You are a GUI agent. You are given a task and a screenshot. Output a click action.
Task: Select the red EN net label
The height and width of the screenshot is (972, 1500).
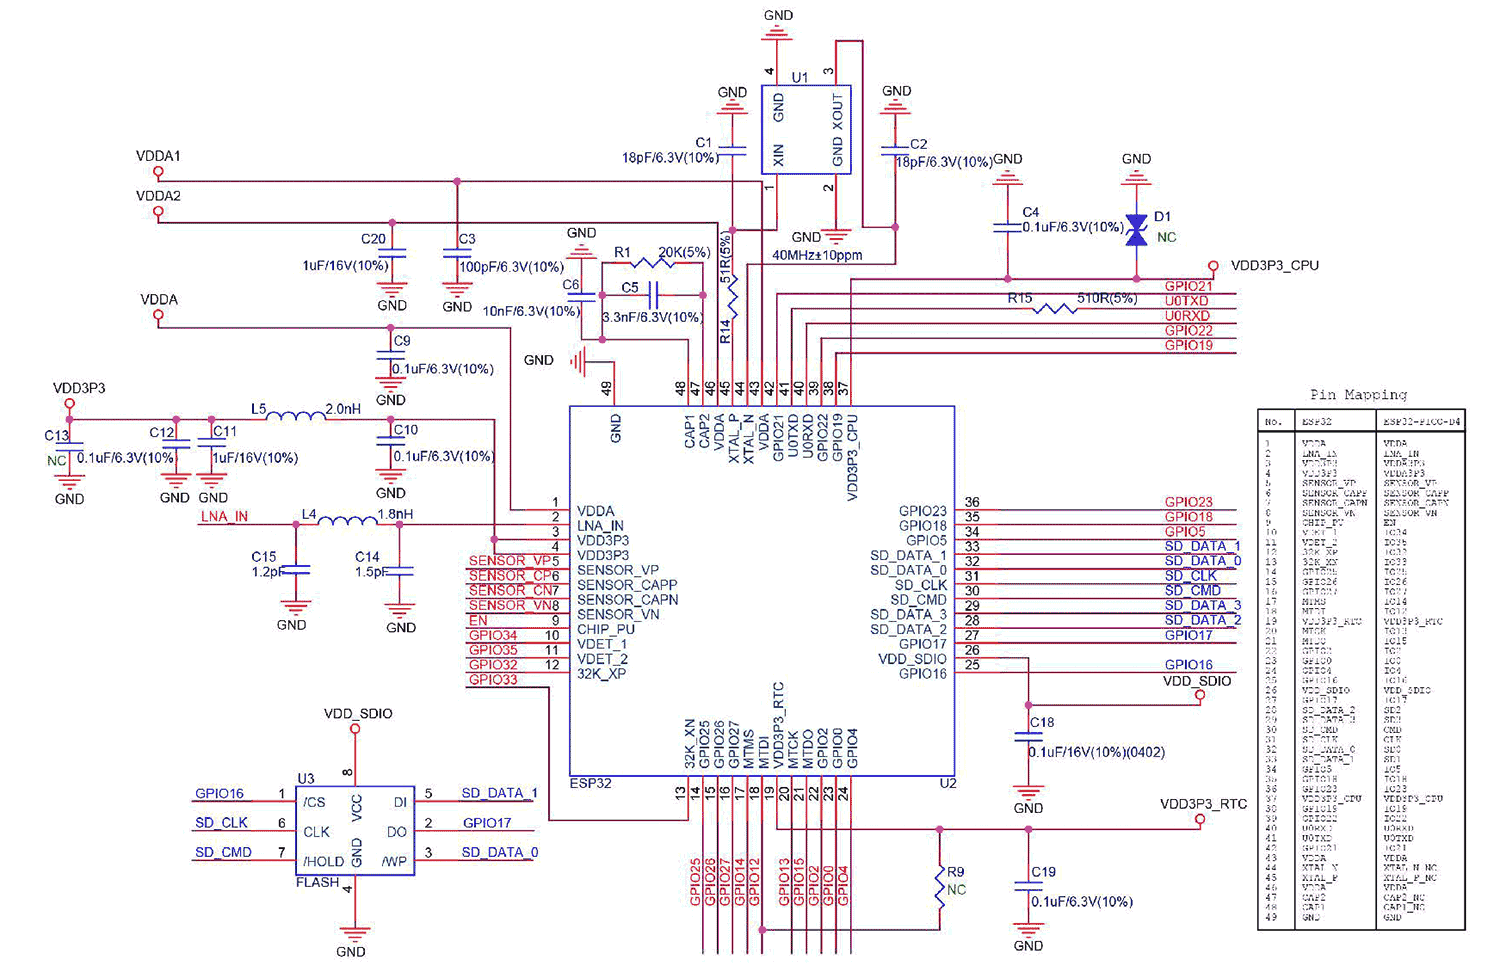[x=478, y=620]
